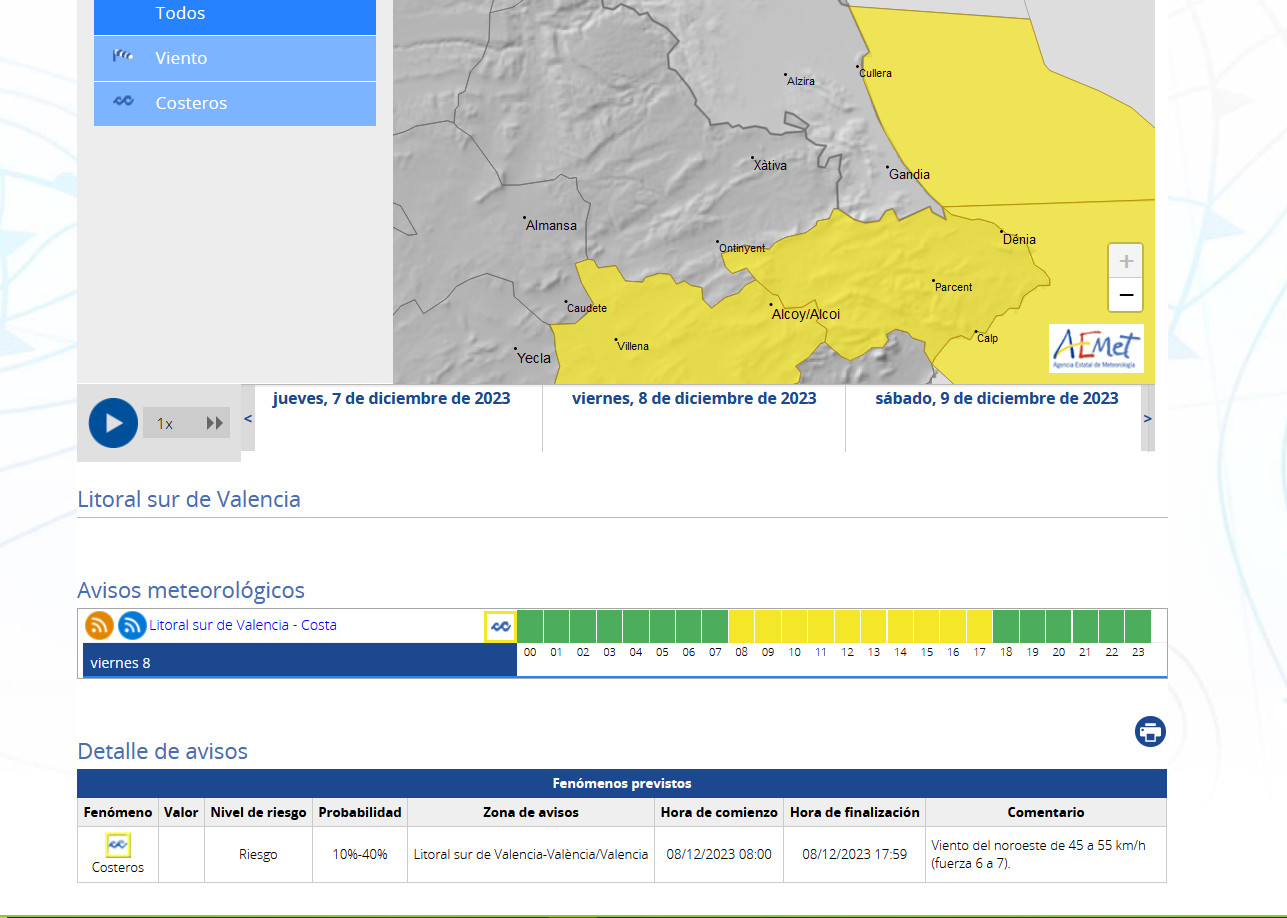Select sábado, 9 de diciembre de 2023
Screen dimensions: 1287x918
click(996, 399)
